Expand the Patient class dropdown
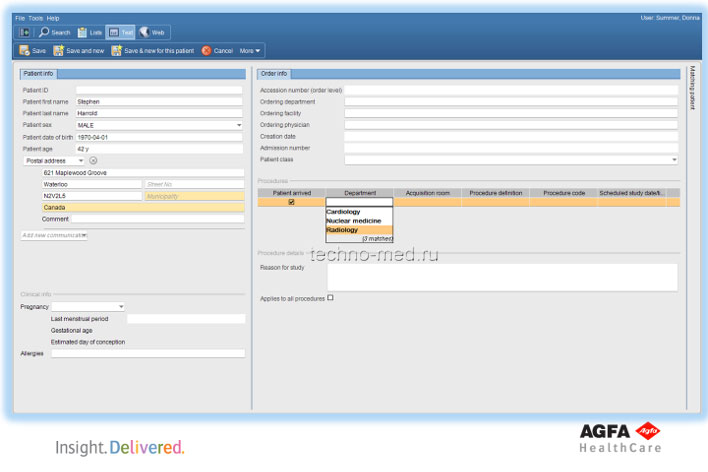708x472 pixels. pyautogui.click(x=674, y=159)
